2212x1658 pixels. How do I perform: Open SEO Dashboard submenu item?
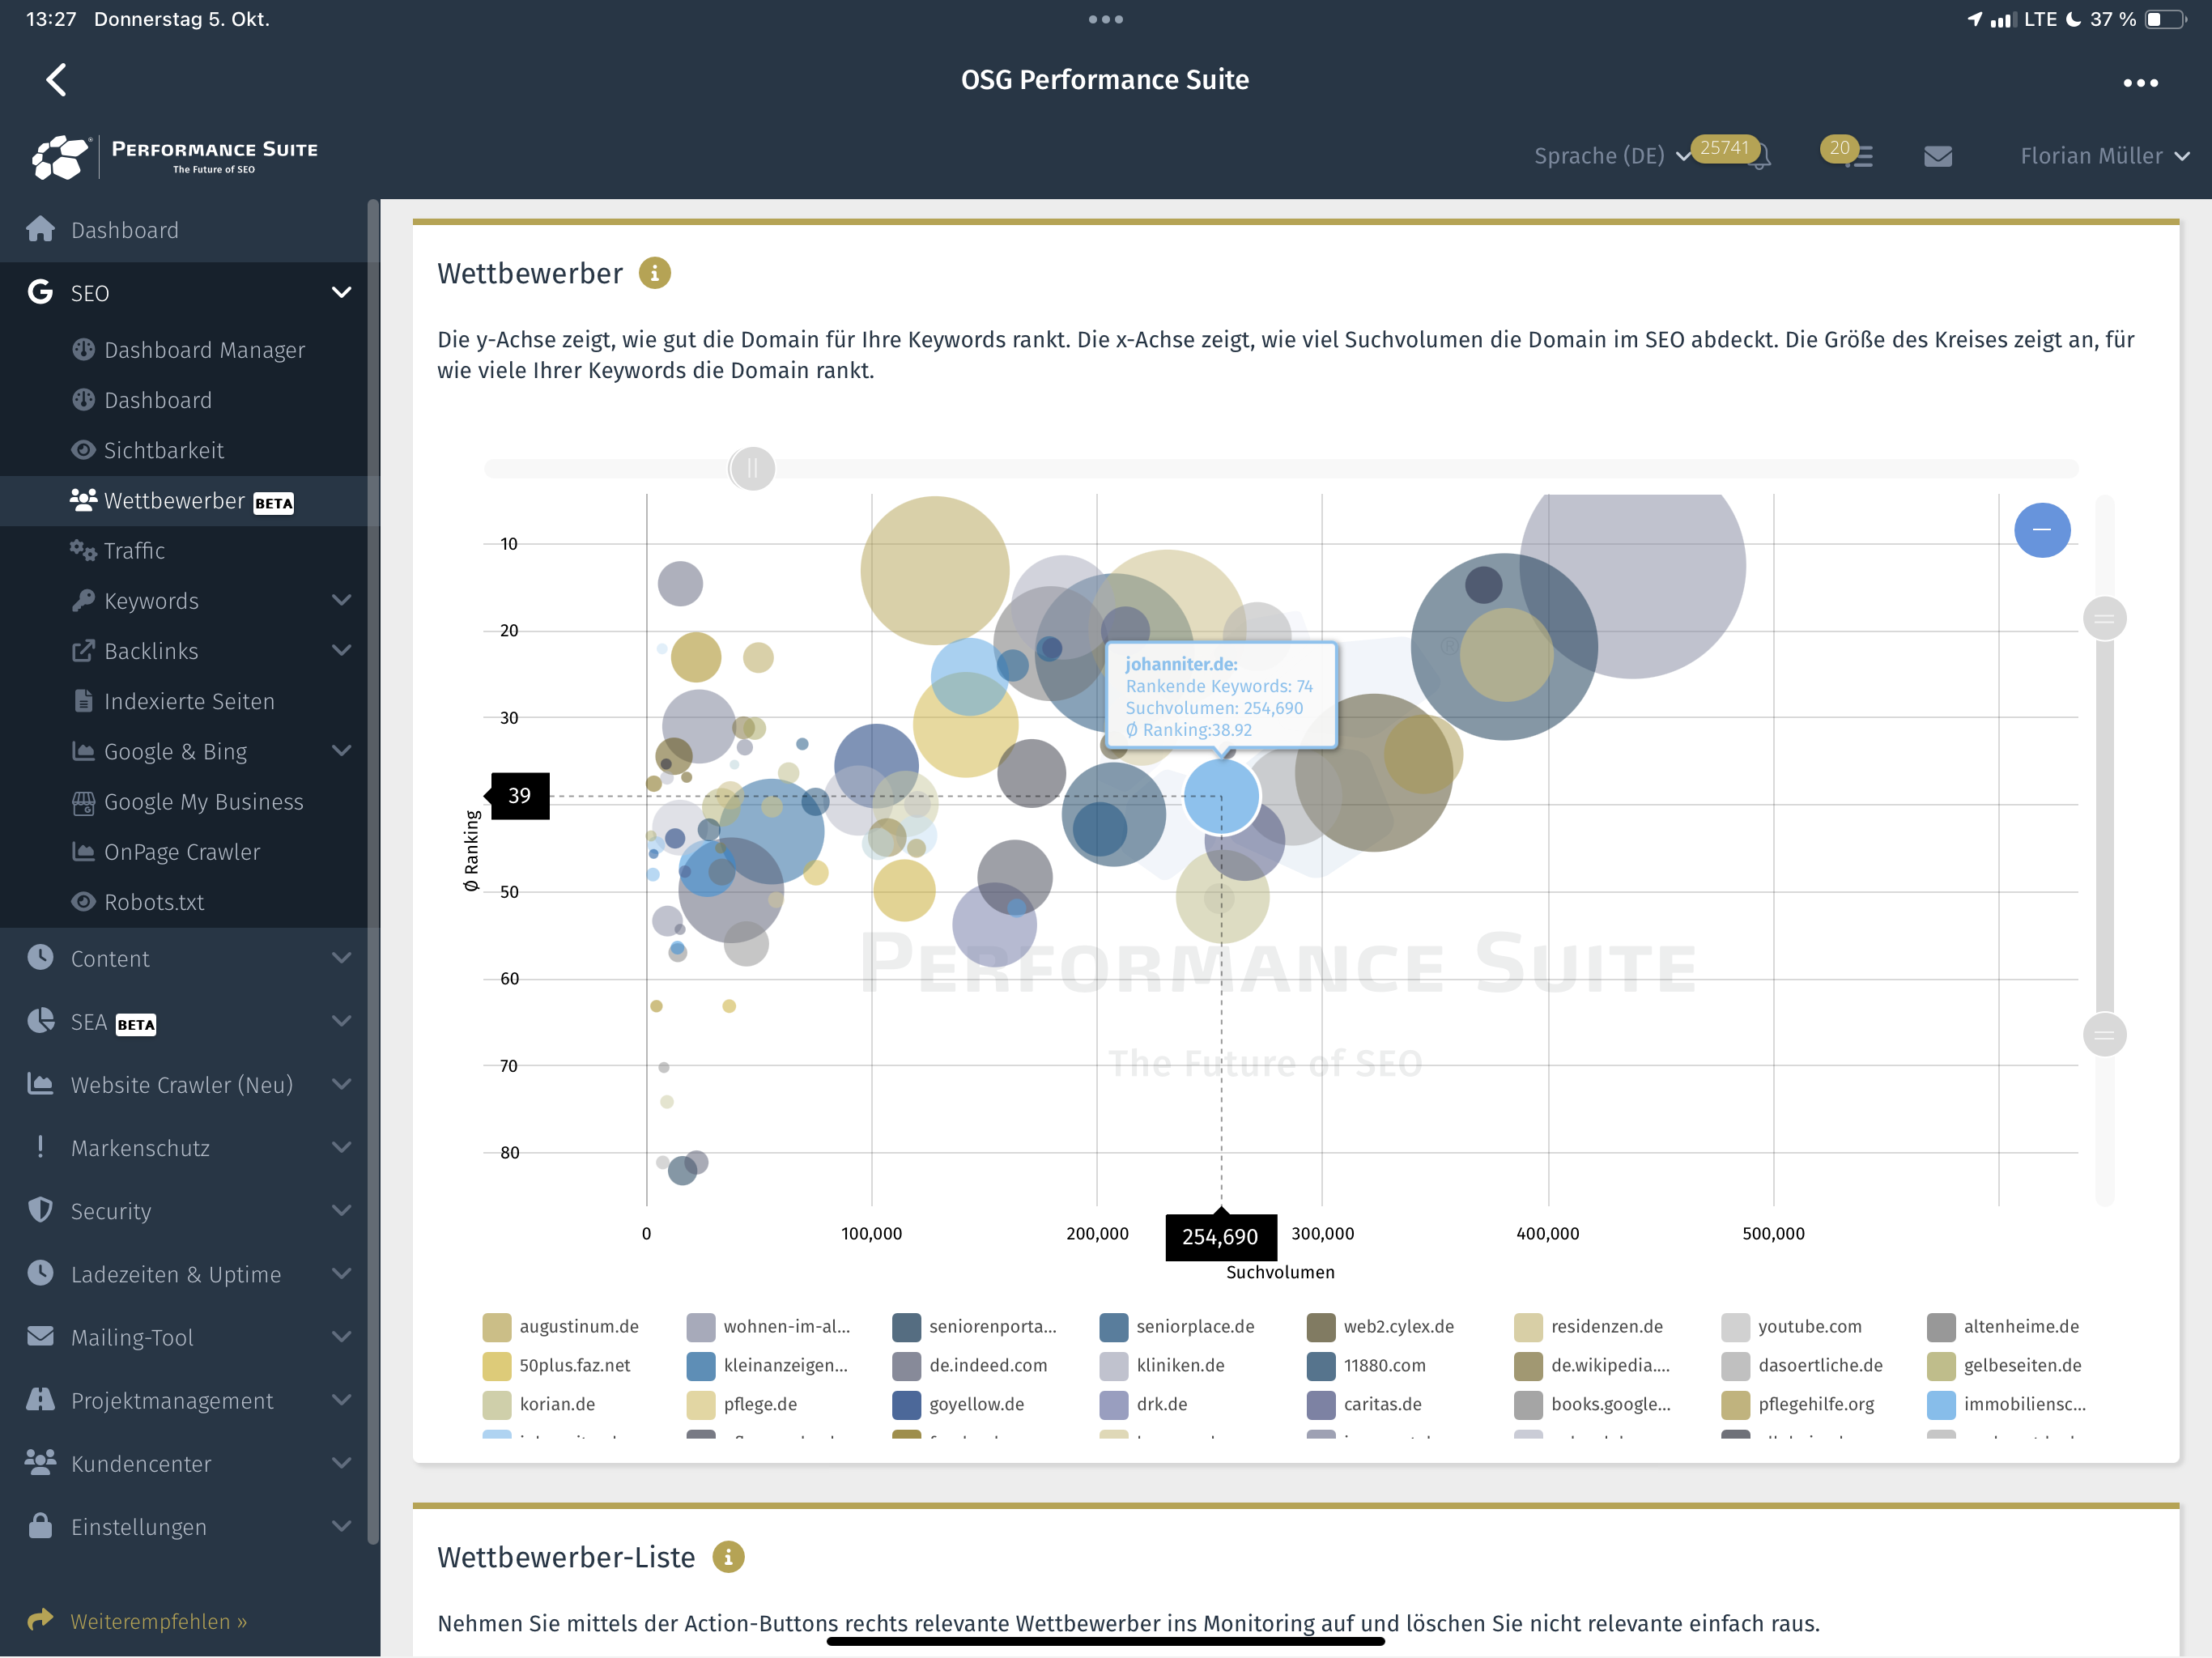pyautogui.click(x=158, y=400)
